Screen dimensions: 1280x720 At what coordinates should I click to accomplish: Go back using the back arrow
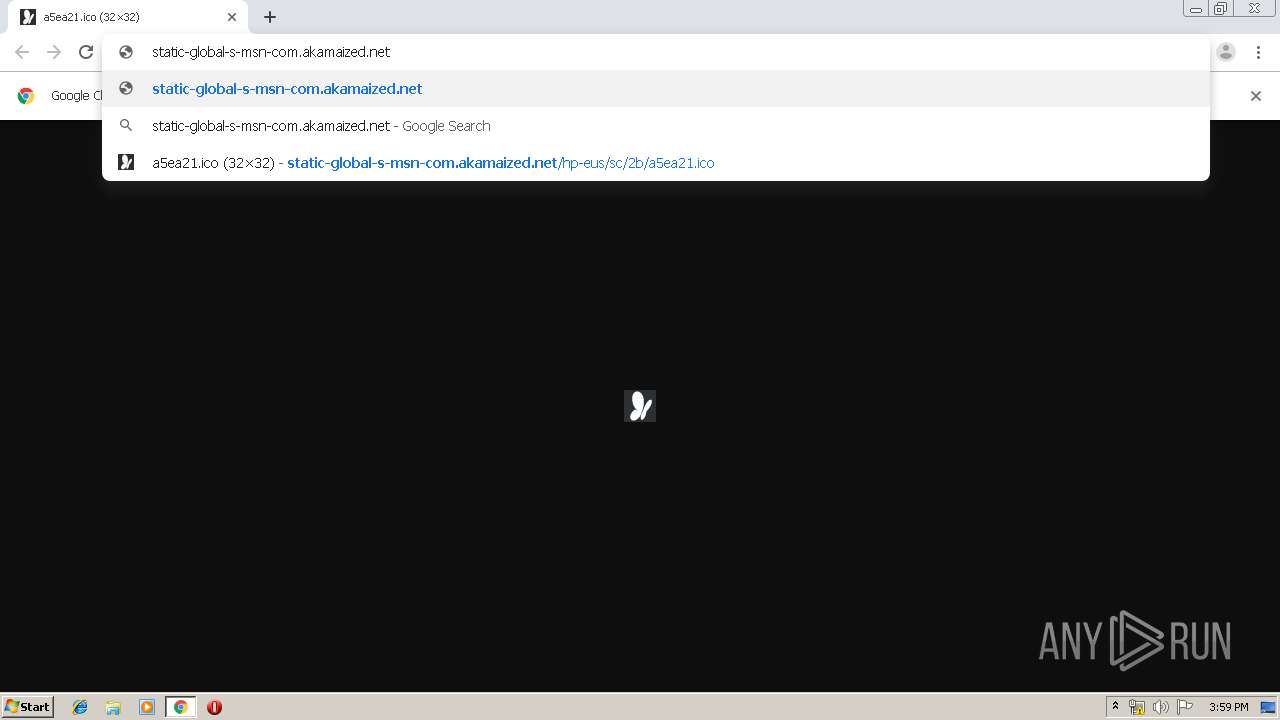click(x=22, y=52)
